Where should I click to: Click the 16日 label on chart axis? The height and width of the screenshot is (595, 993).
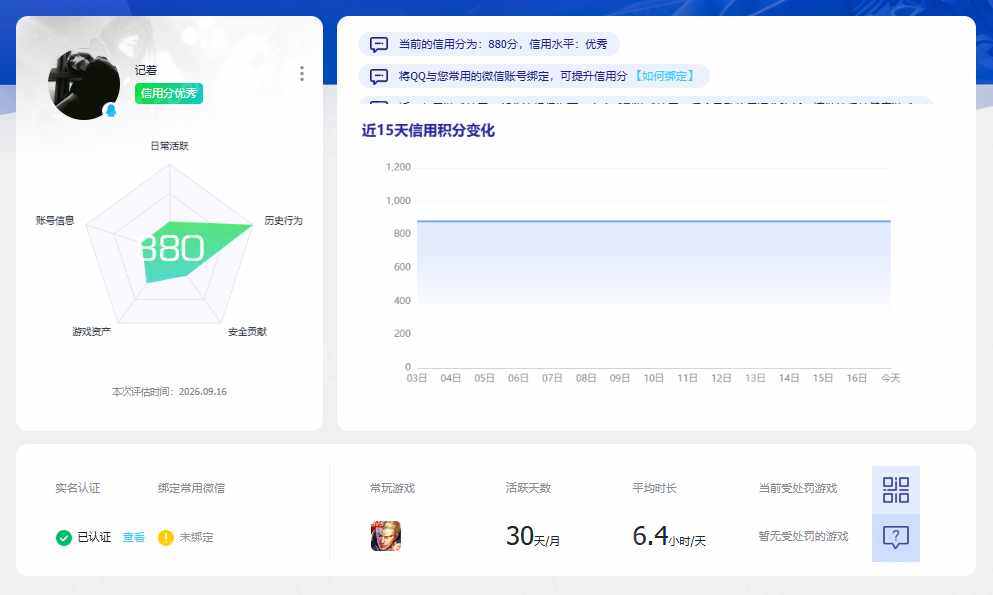point(857,378)
